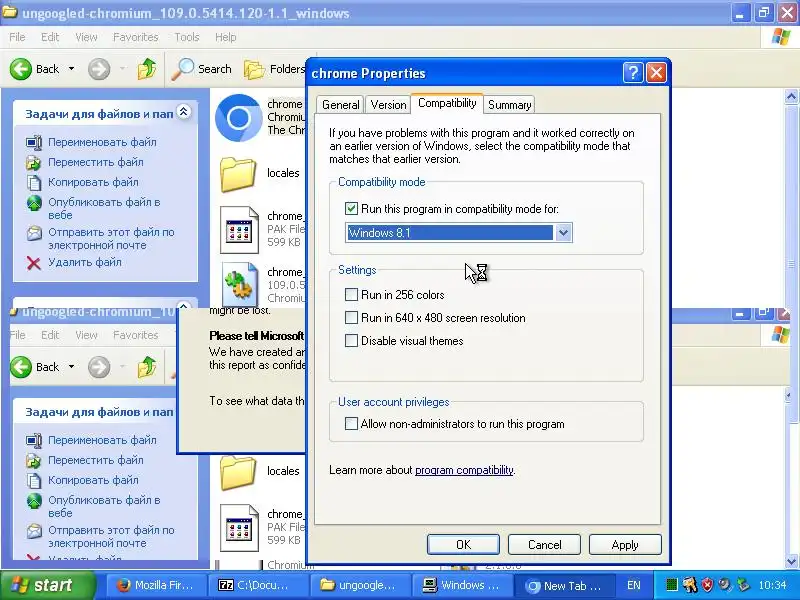Switch to the Summary tab
This screenshot has width=800, height=600.
click(x=509, y=105)
